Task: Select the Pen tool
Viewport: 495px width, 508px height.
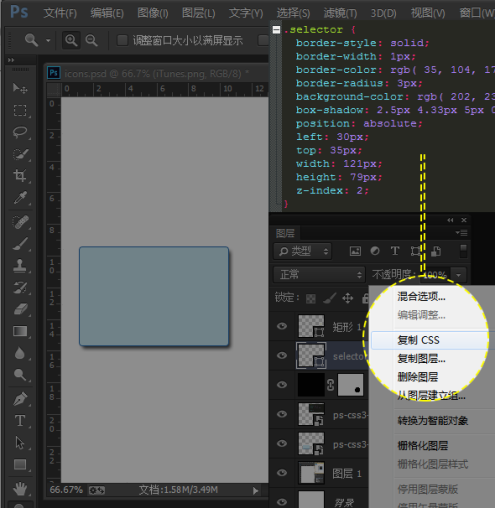Action: click(20, 399)
